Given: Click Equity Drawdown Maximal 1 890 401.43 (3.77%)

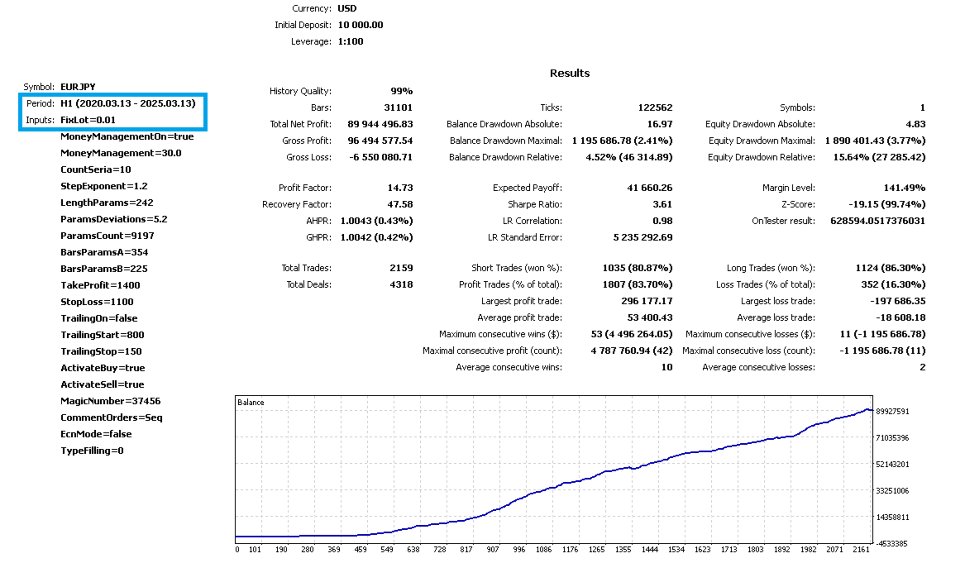Looking at the screenshot, I should [875, 141].
